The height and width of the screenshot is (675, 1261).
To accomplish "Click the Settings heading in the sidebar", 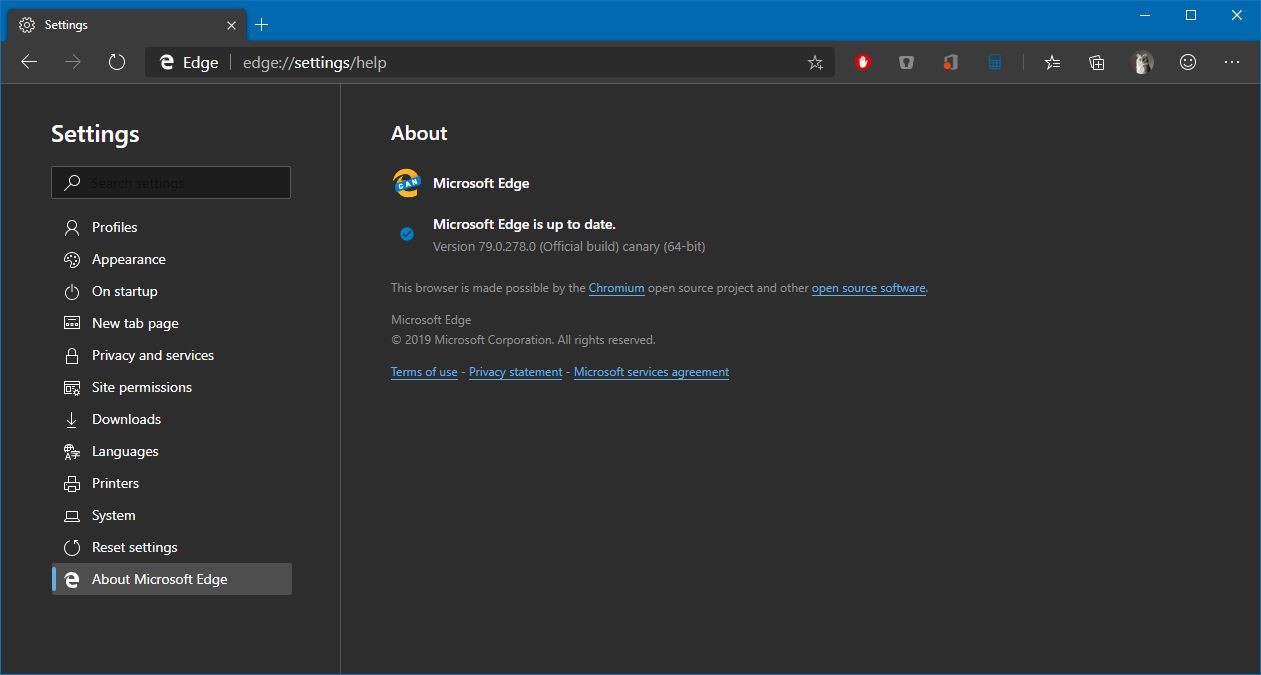I will click(x=95, y=134).
